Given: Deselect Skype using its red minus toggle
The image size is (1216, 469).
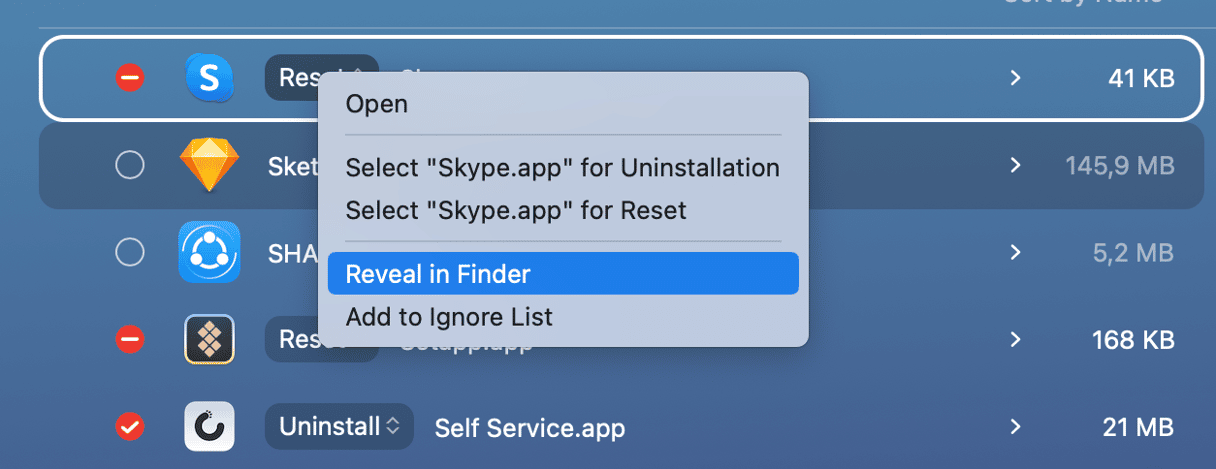Looking at the screenshot, I should (130, 78).
